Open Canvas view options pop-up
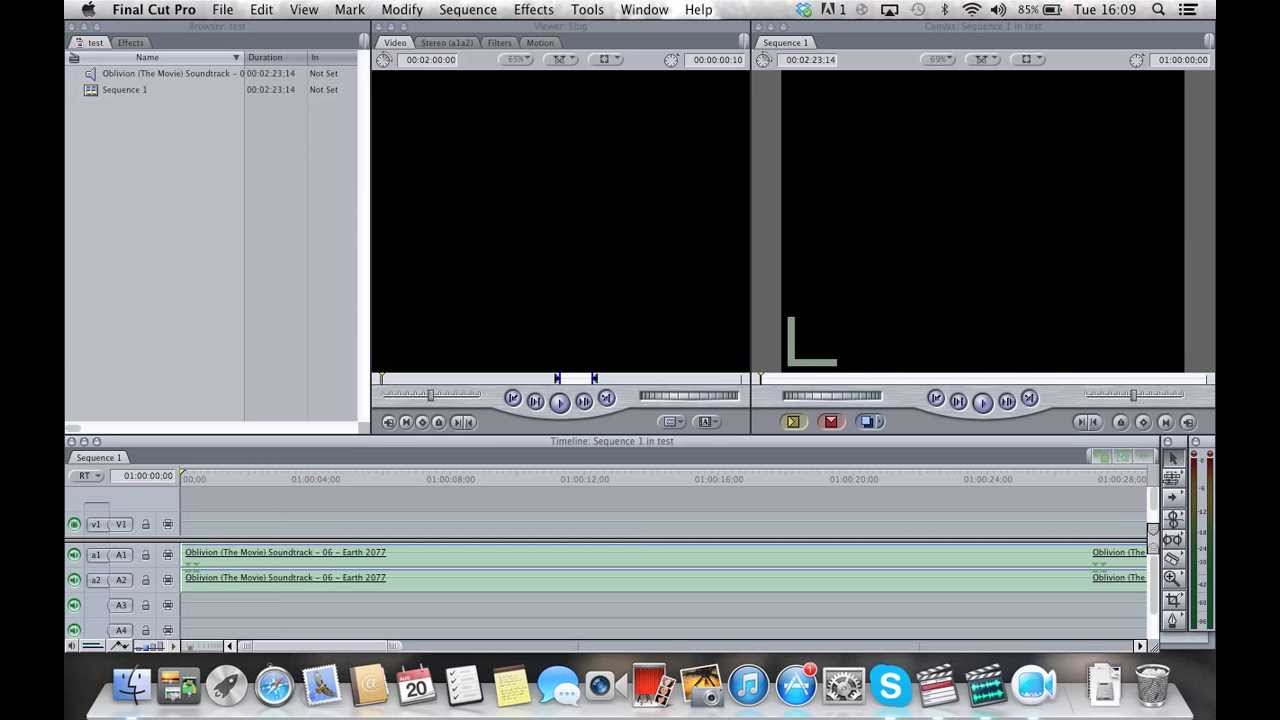The height and width of the screenshot is (720, 1280). tap(1026, 60)
